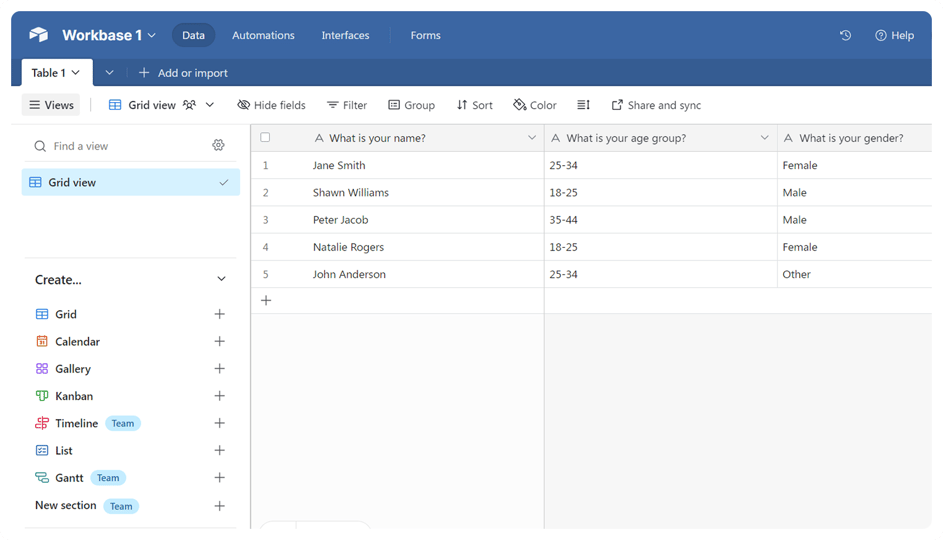
Task: Open the Color records tool
Action: coord(535,105)
